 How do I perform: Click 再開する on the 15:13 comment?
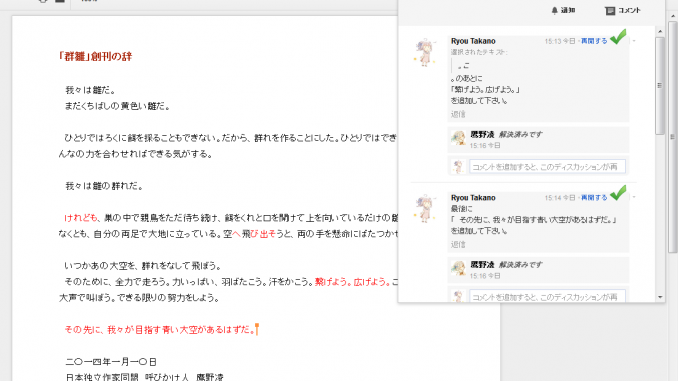(594, 41)
